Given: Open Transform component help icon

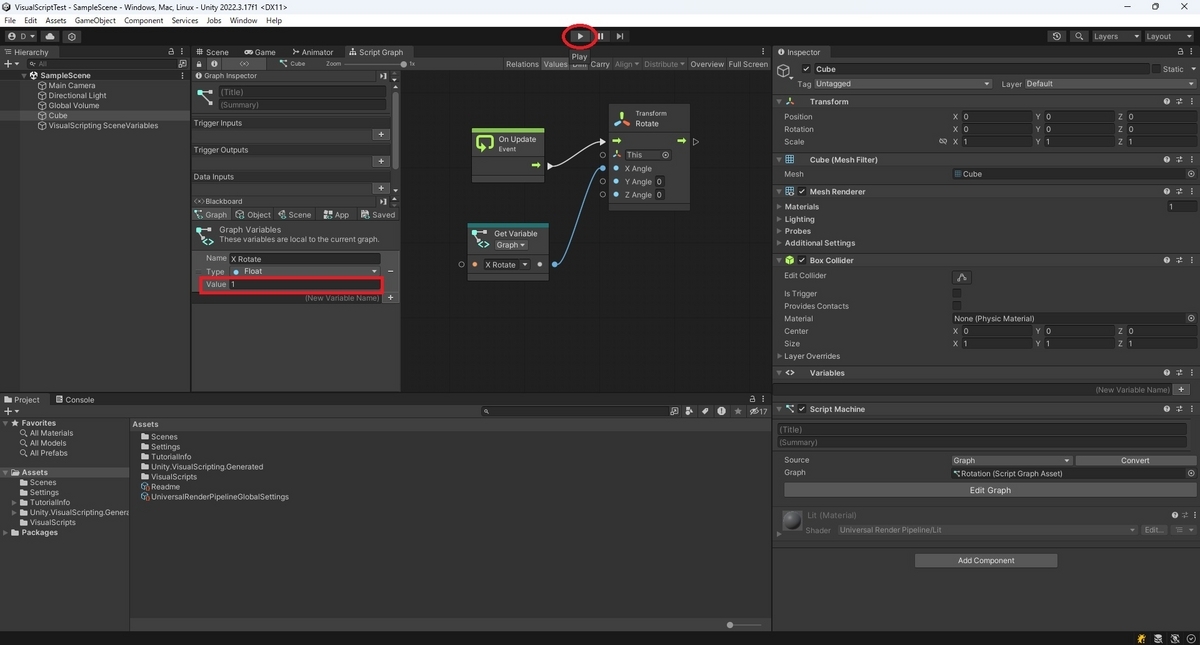Looking at the screenshot, I should 1167,102.
